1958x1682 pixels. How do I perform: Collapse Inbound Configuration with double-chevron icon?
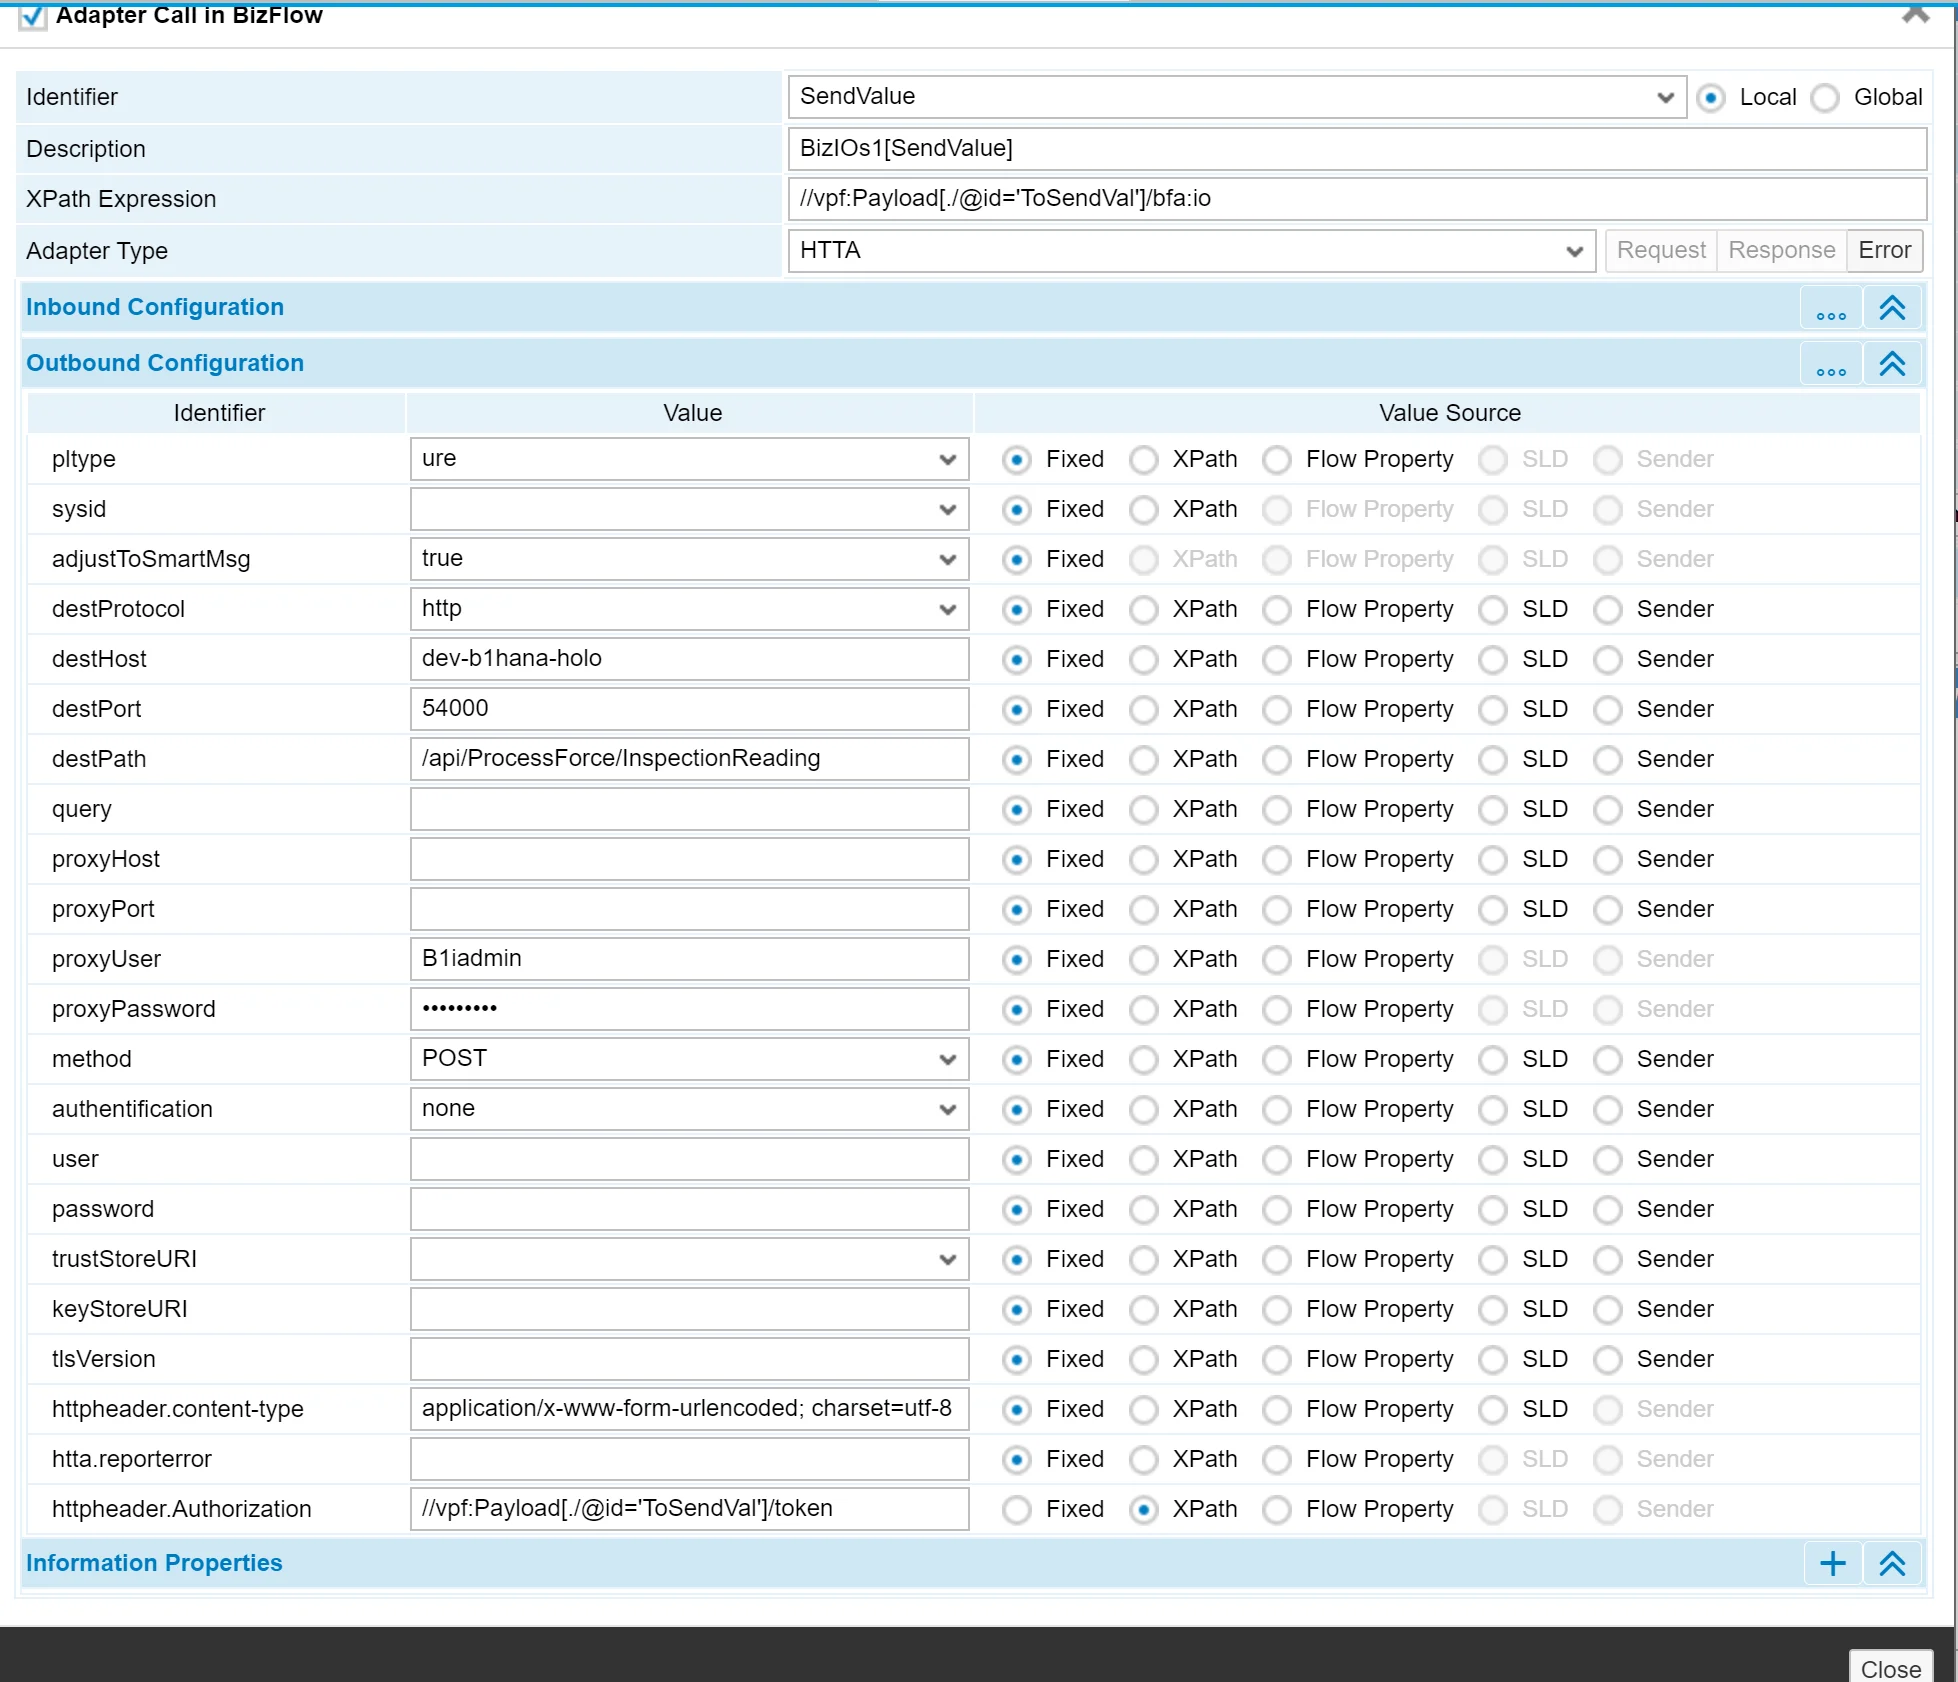coord(1891,308)
